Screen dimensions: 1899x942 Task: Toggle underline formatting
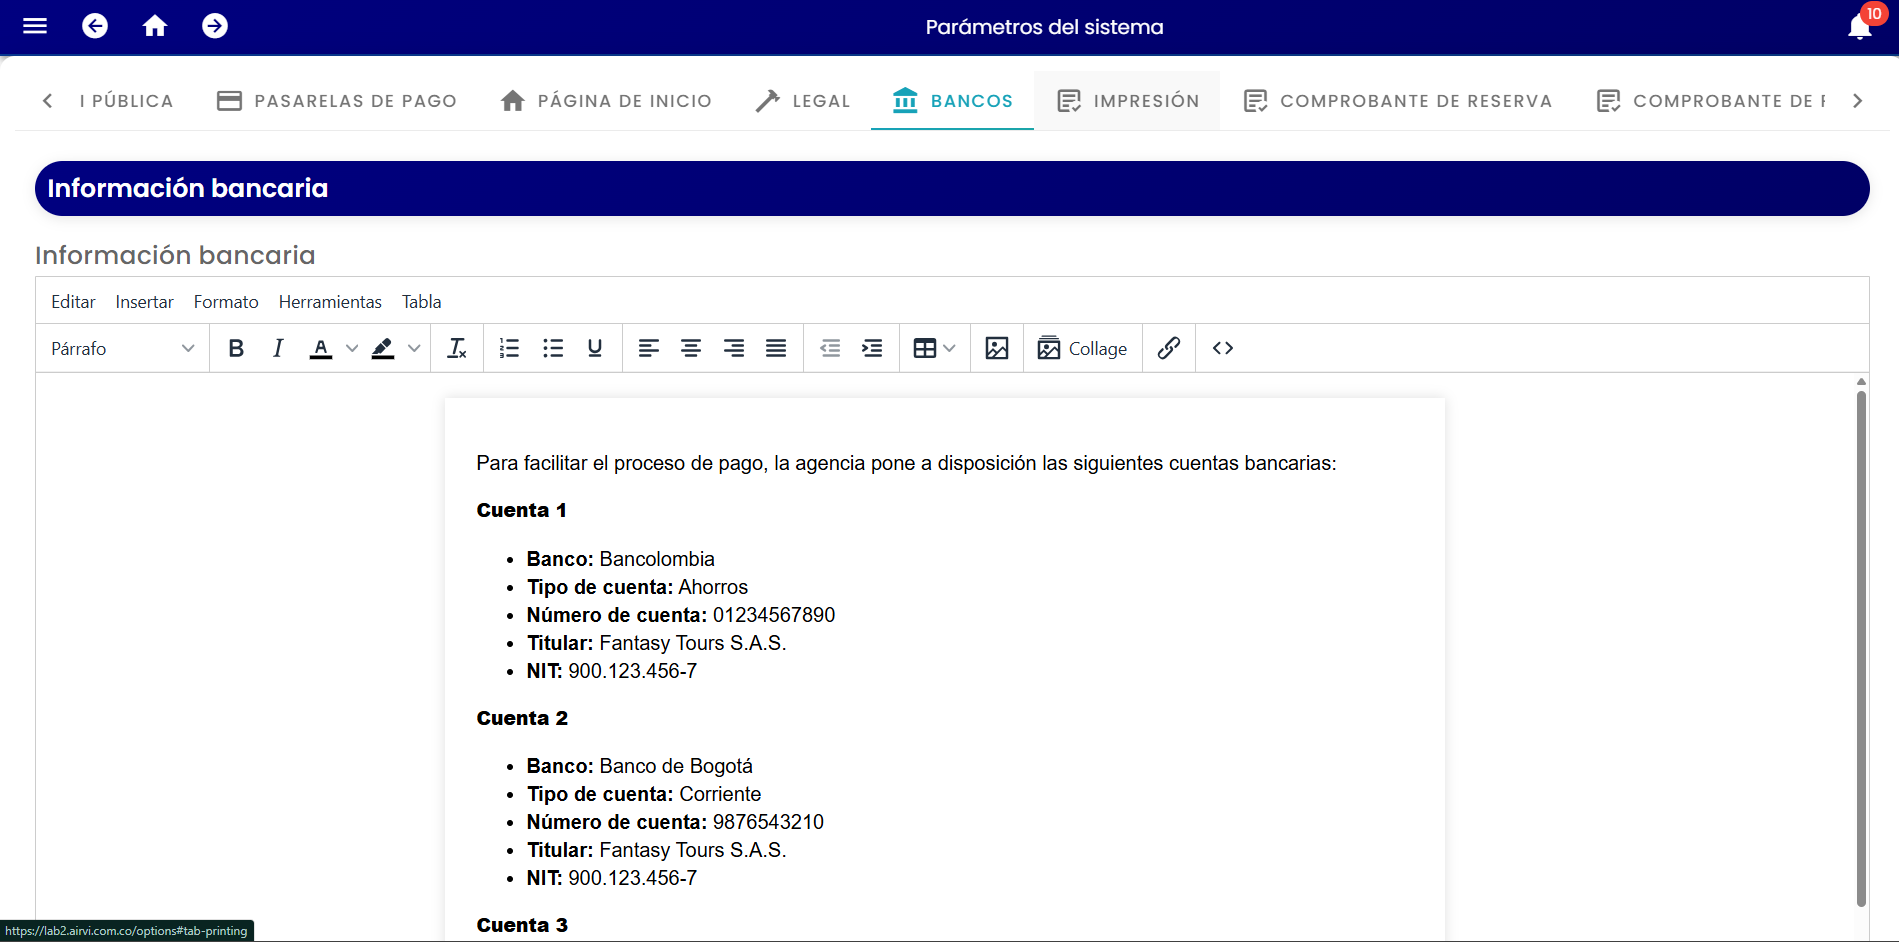595,348
